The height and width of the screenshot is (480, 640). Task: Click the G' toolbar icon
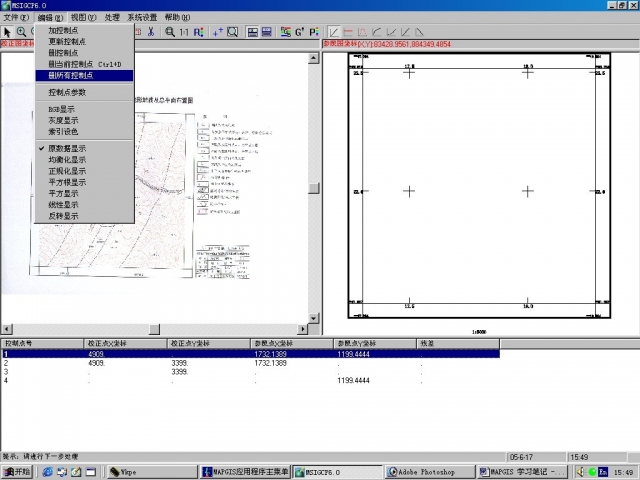[x=299, y=32]
